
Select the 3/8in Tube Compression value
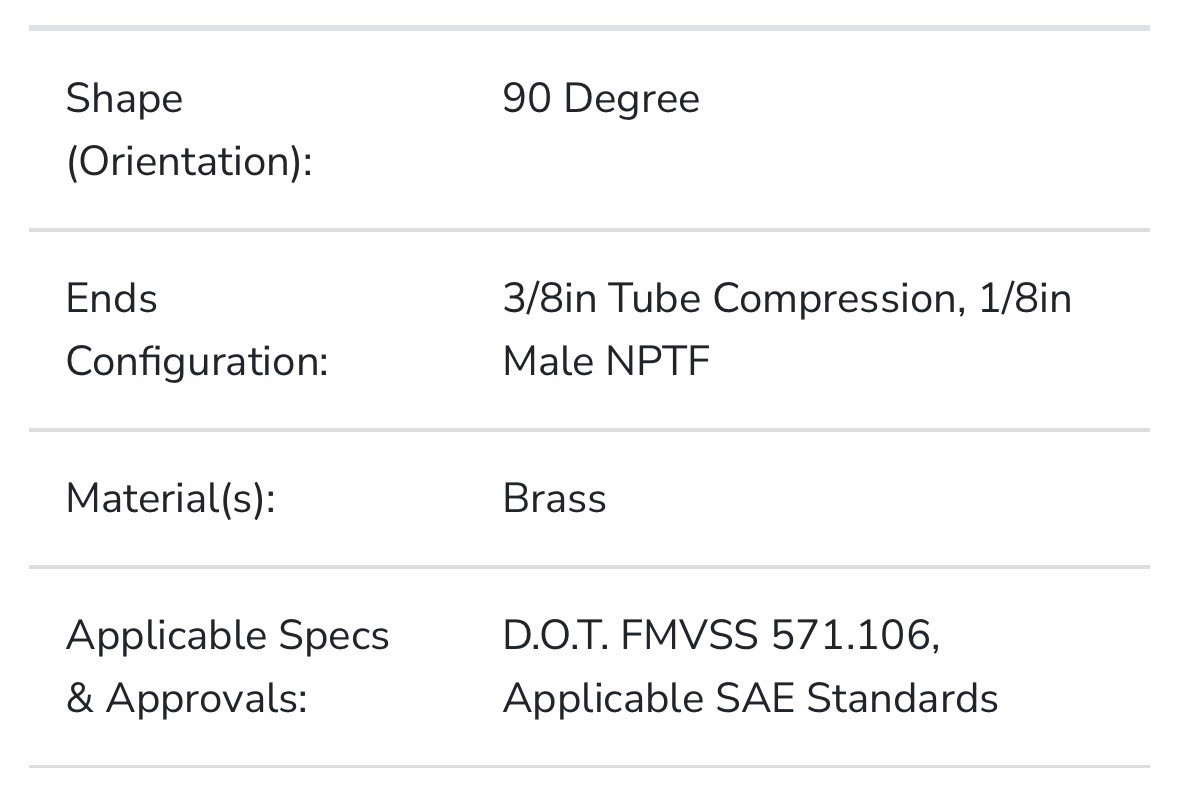734,299
